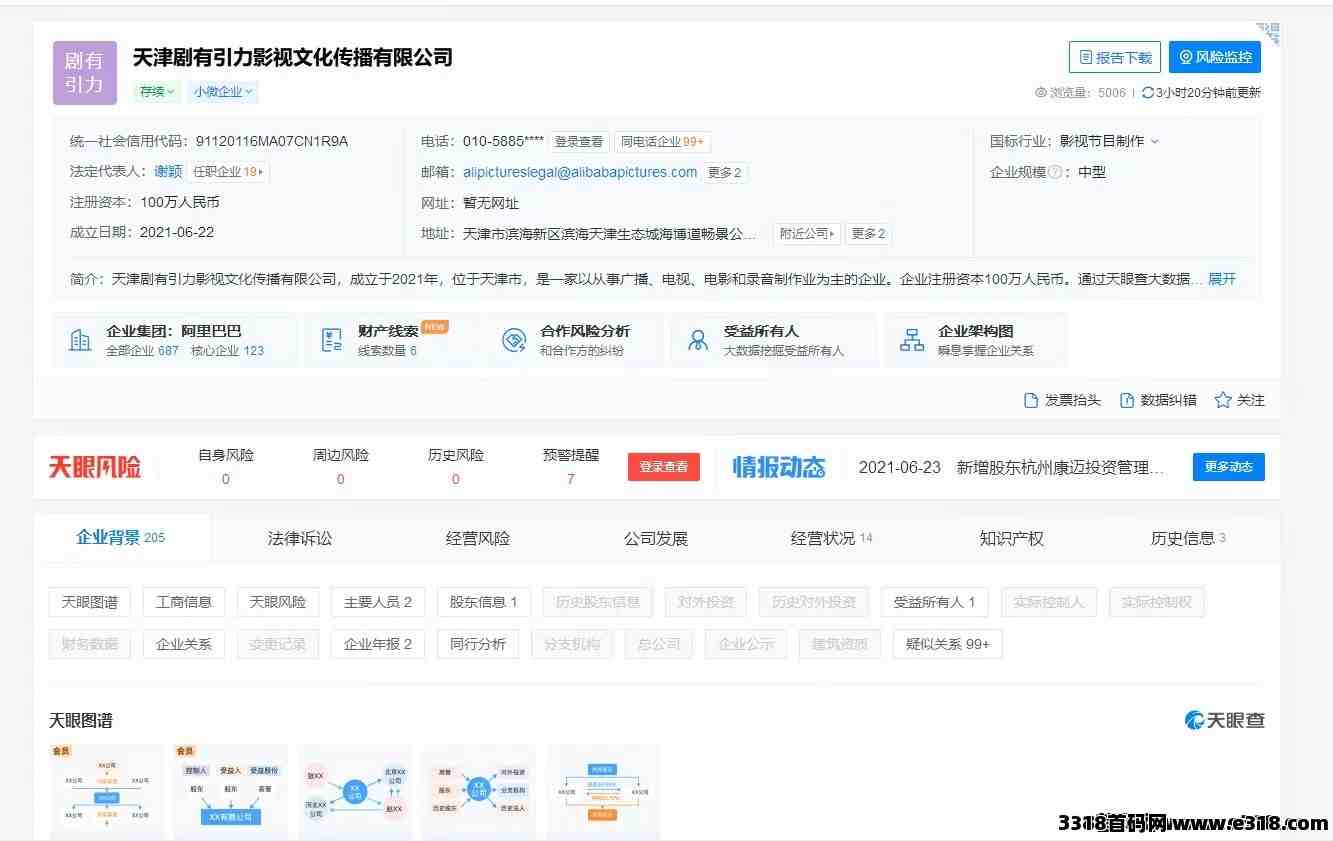Screen dimensions: 1333x841
Task: Expand 任职企业 19 list
Action: (x=229, y=172)
